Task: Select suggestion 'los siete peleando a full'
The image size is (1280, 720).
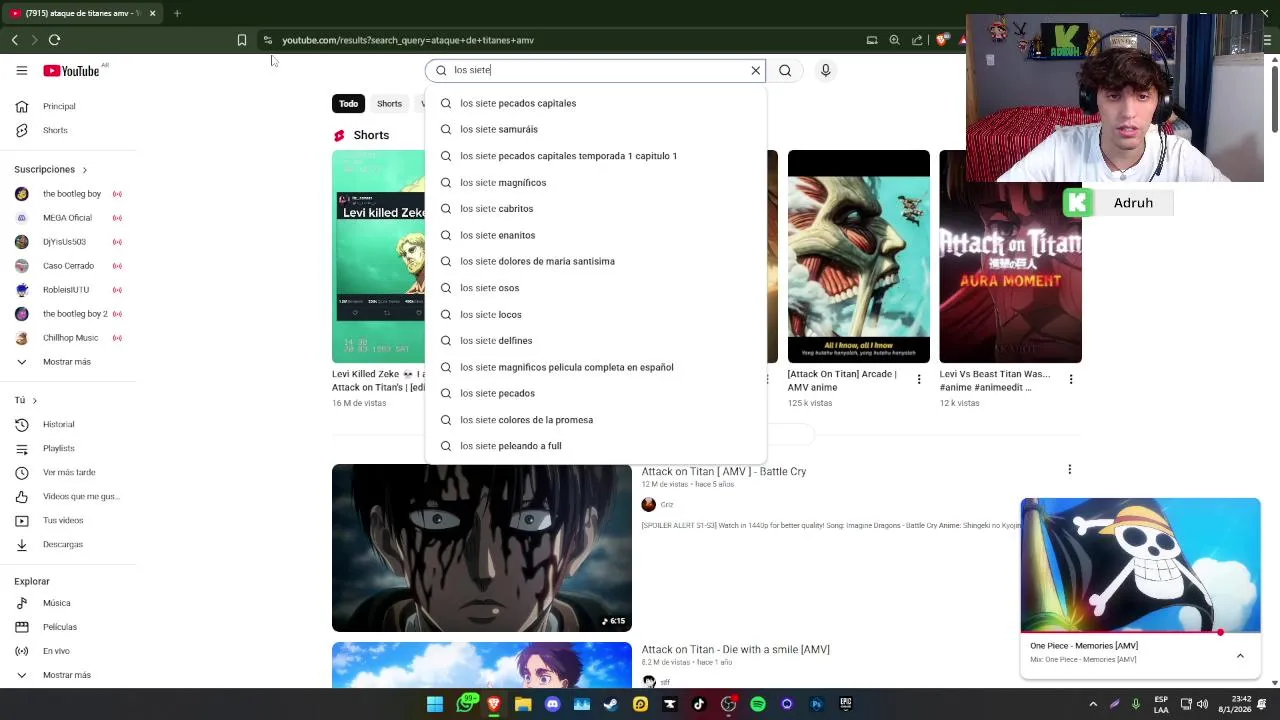Action: pos(596,446)
